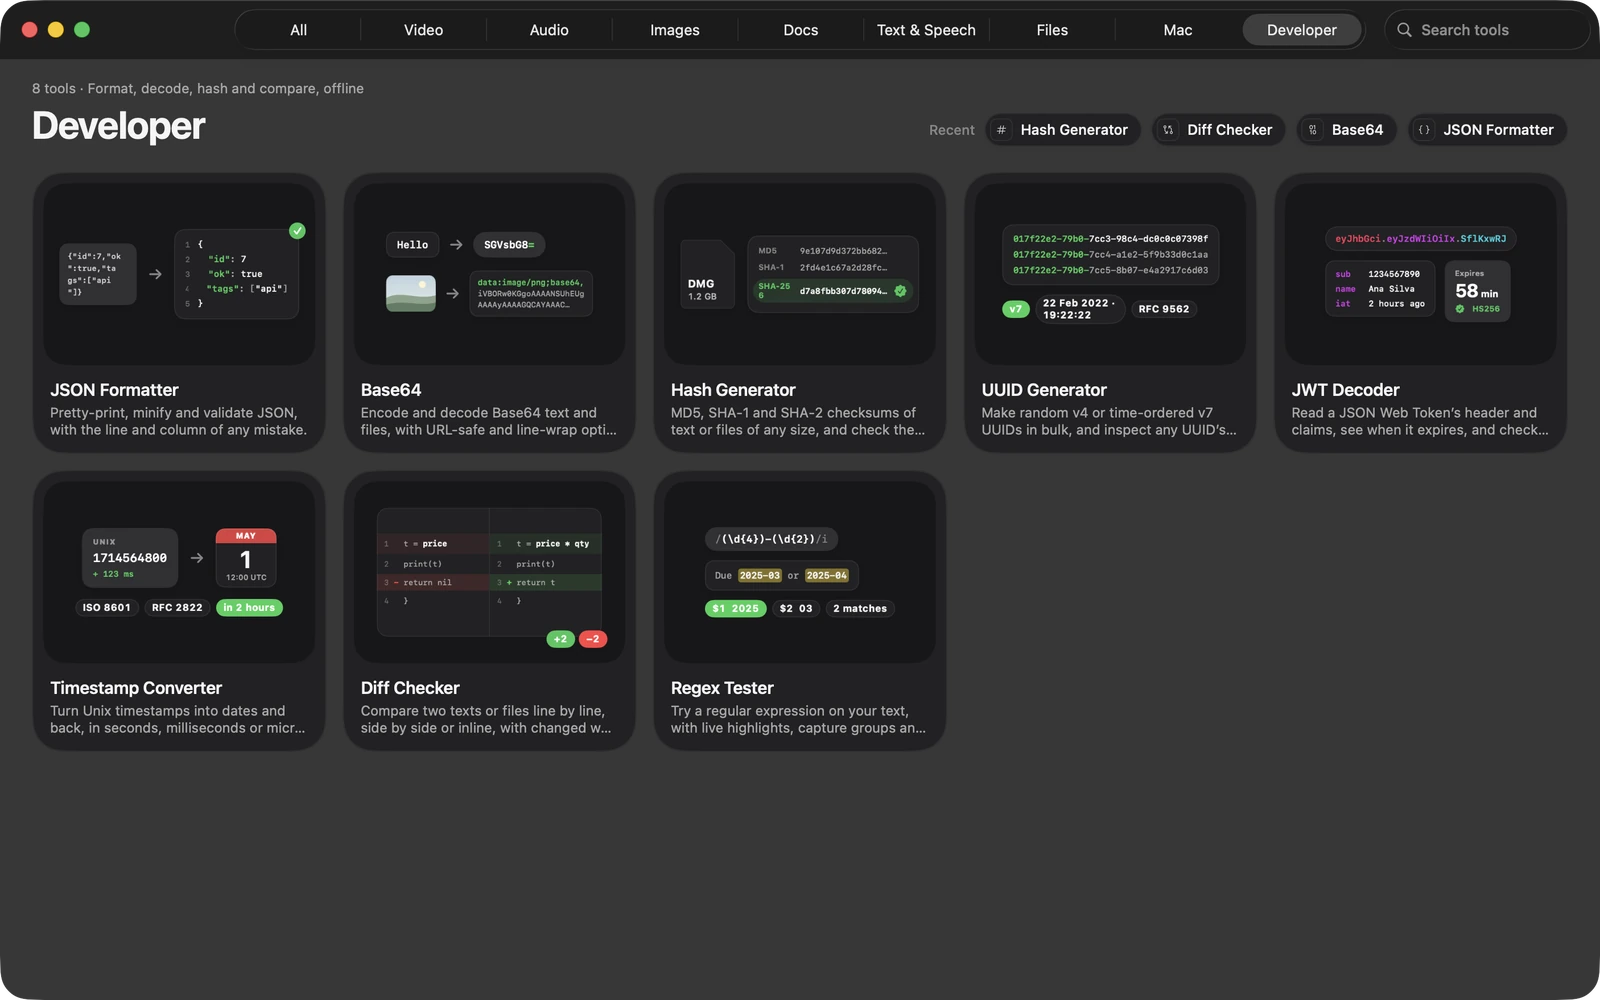Image resolution: width=1600 pixels, height=1000 pixels.
Task: Click the MAY 1 calendar icon
Action: 246,558
